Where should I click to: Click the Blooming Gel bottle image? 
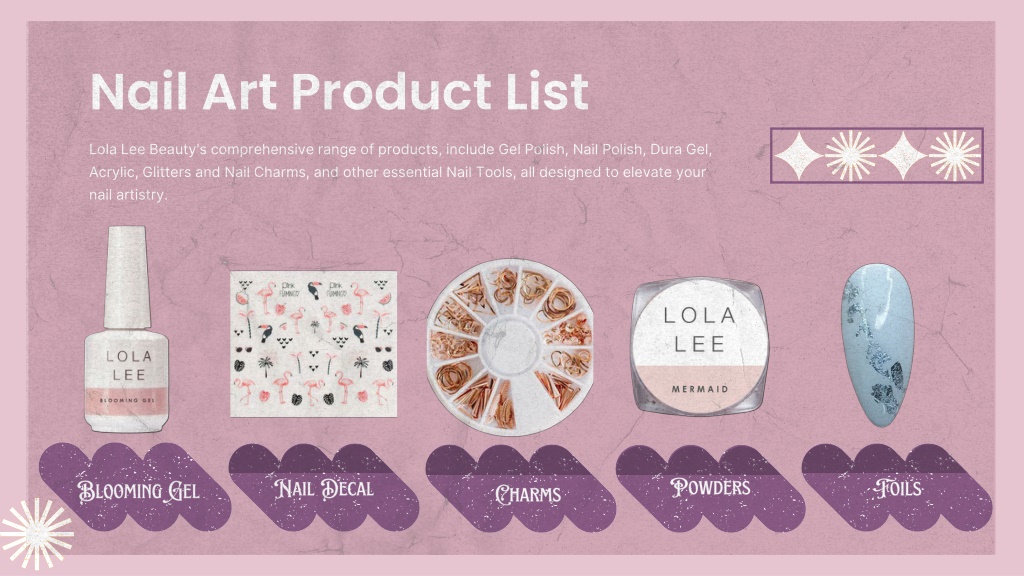(x=127, y=329)
